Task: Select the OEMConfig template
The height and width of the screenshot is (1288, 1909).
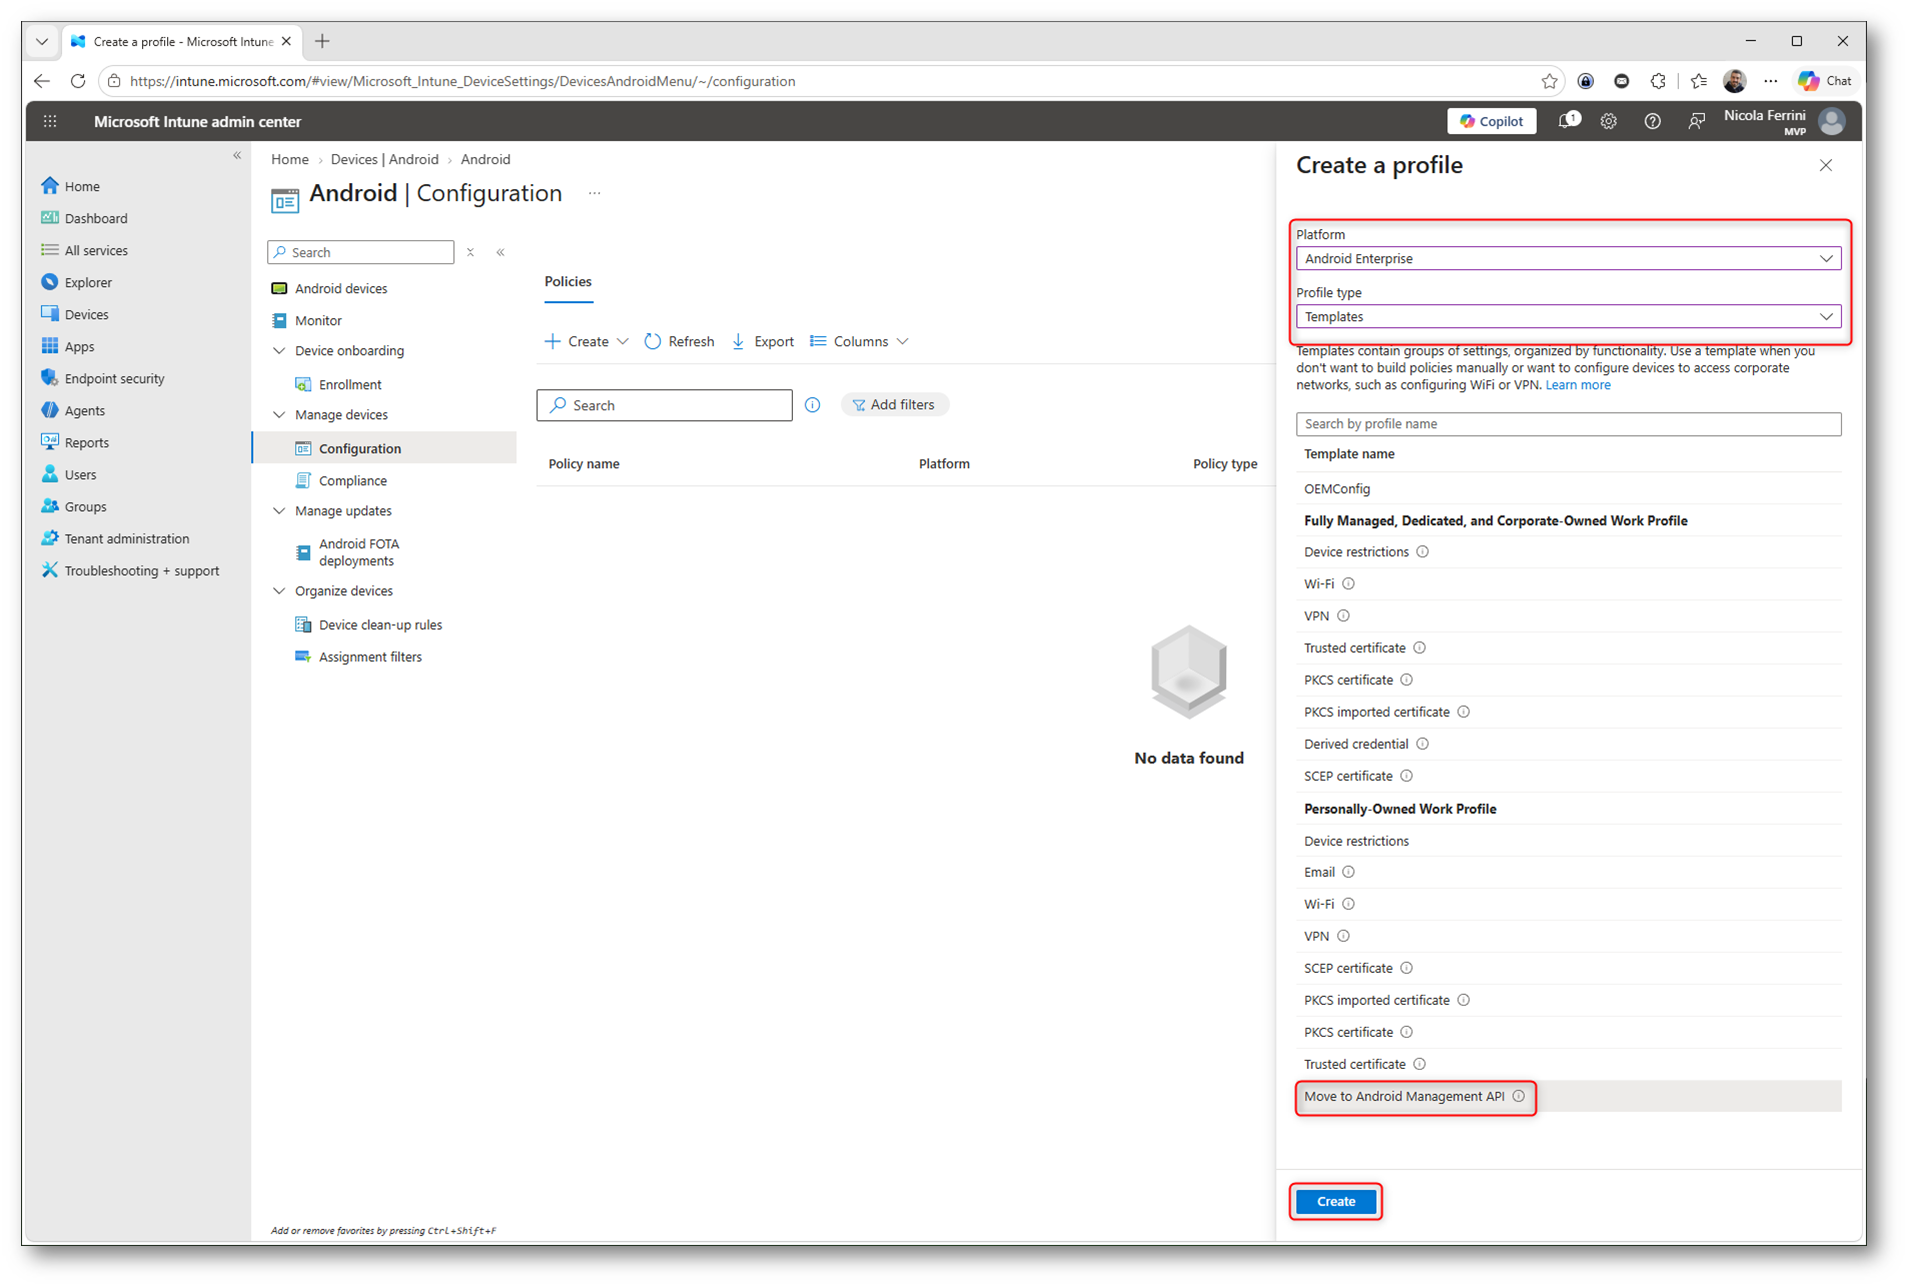Action: (1568, 489)
